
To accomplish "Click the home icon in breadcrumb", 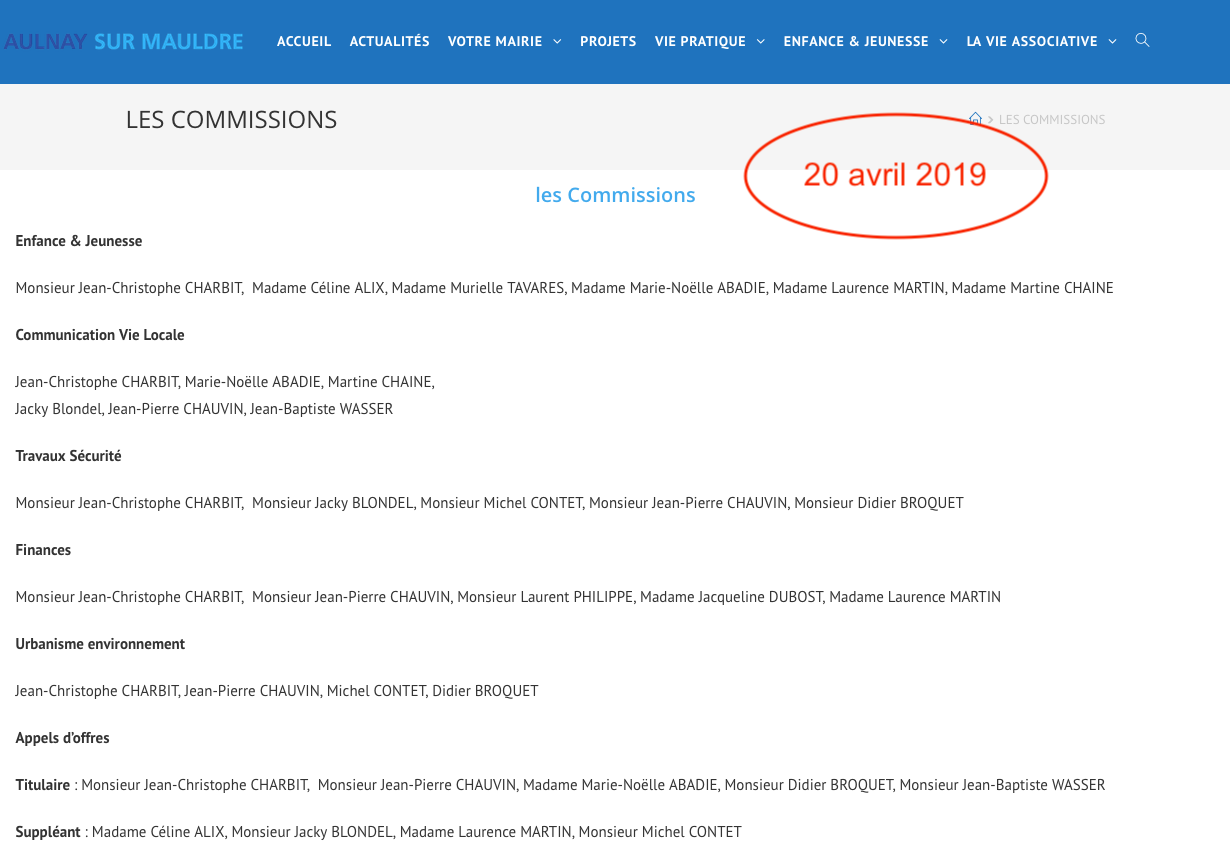I will (x=975, y=119).
